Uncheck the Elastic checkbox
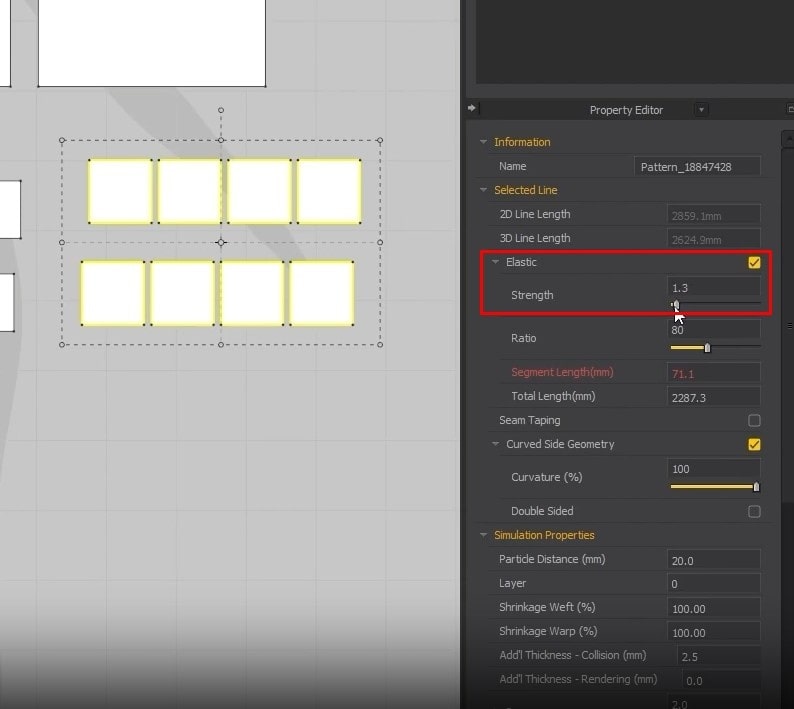 click(x=754, y=262)
